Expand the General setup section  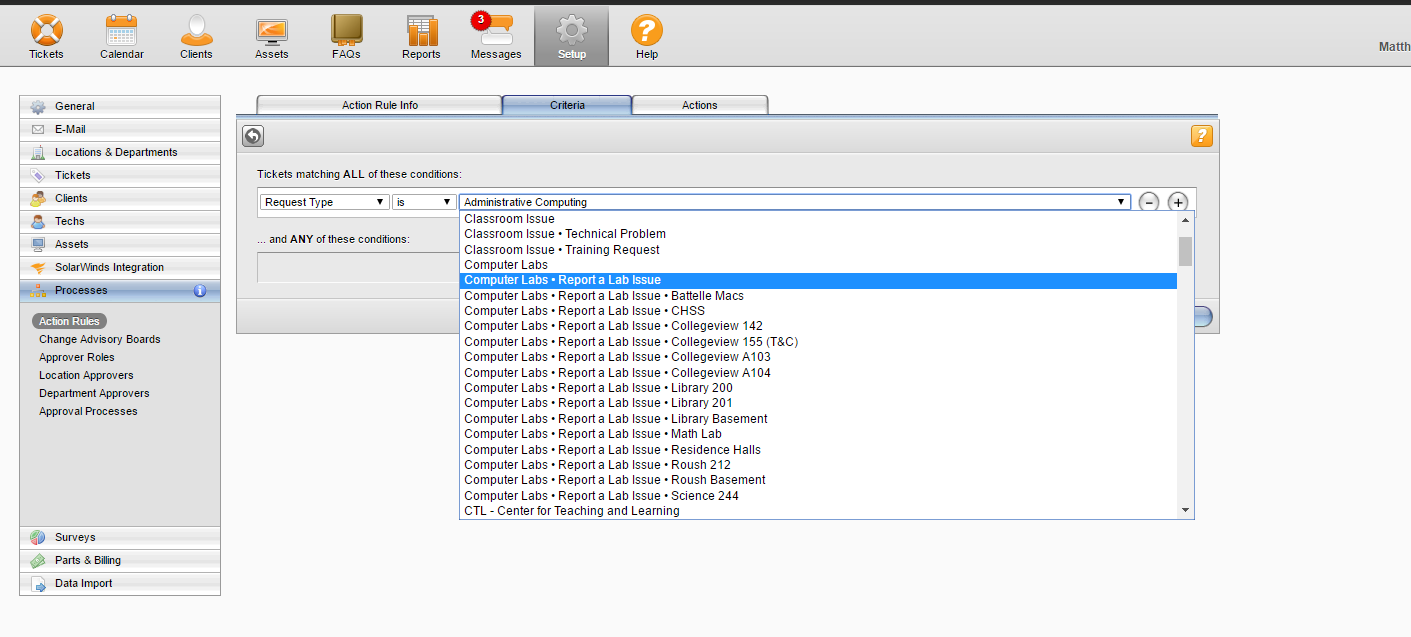pyautogui.click(x=120, y=106)
